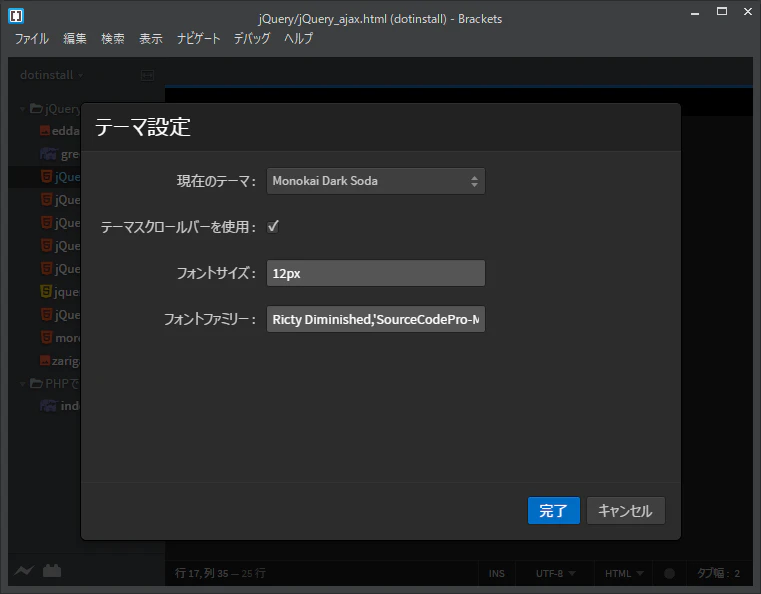Click the image icon of edda file
This screenshot has width=761, height=594.
click(x=45, y=131)
